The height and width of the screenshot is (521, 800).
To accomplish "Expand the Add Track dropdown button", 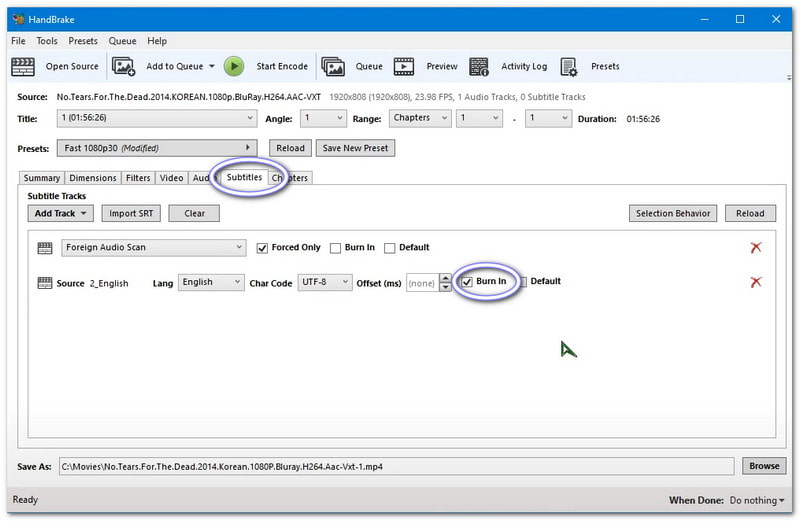I will (x=62, y=213).
